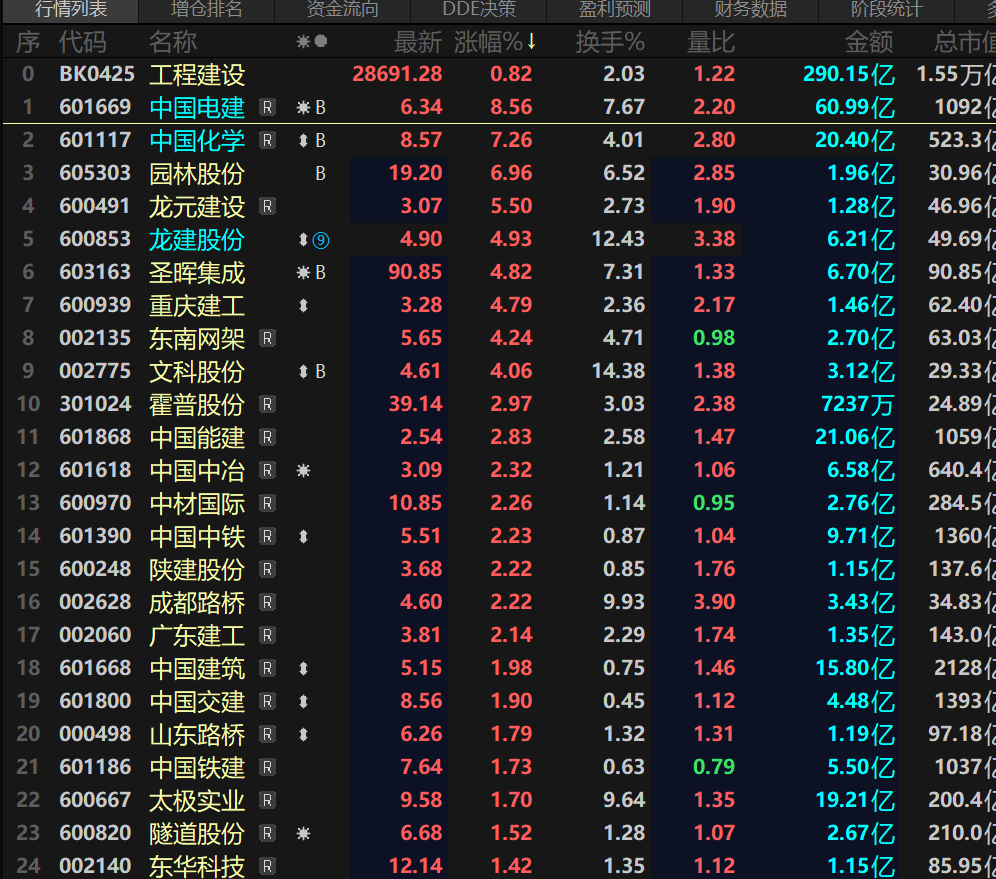Click R badge next to 中国中铁
Screen dimensions: 996x879
[267, 537]
